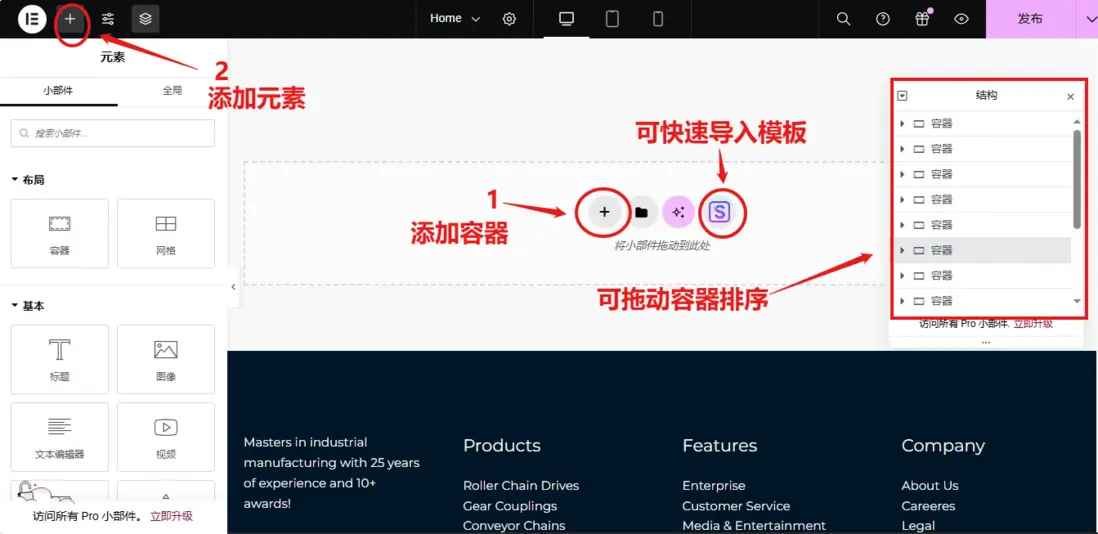Click the 结构 panel title text
Screen dimensions: 1098x534
tap(986, 96)
